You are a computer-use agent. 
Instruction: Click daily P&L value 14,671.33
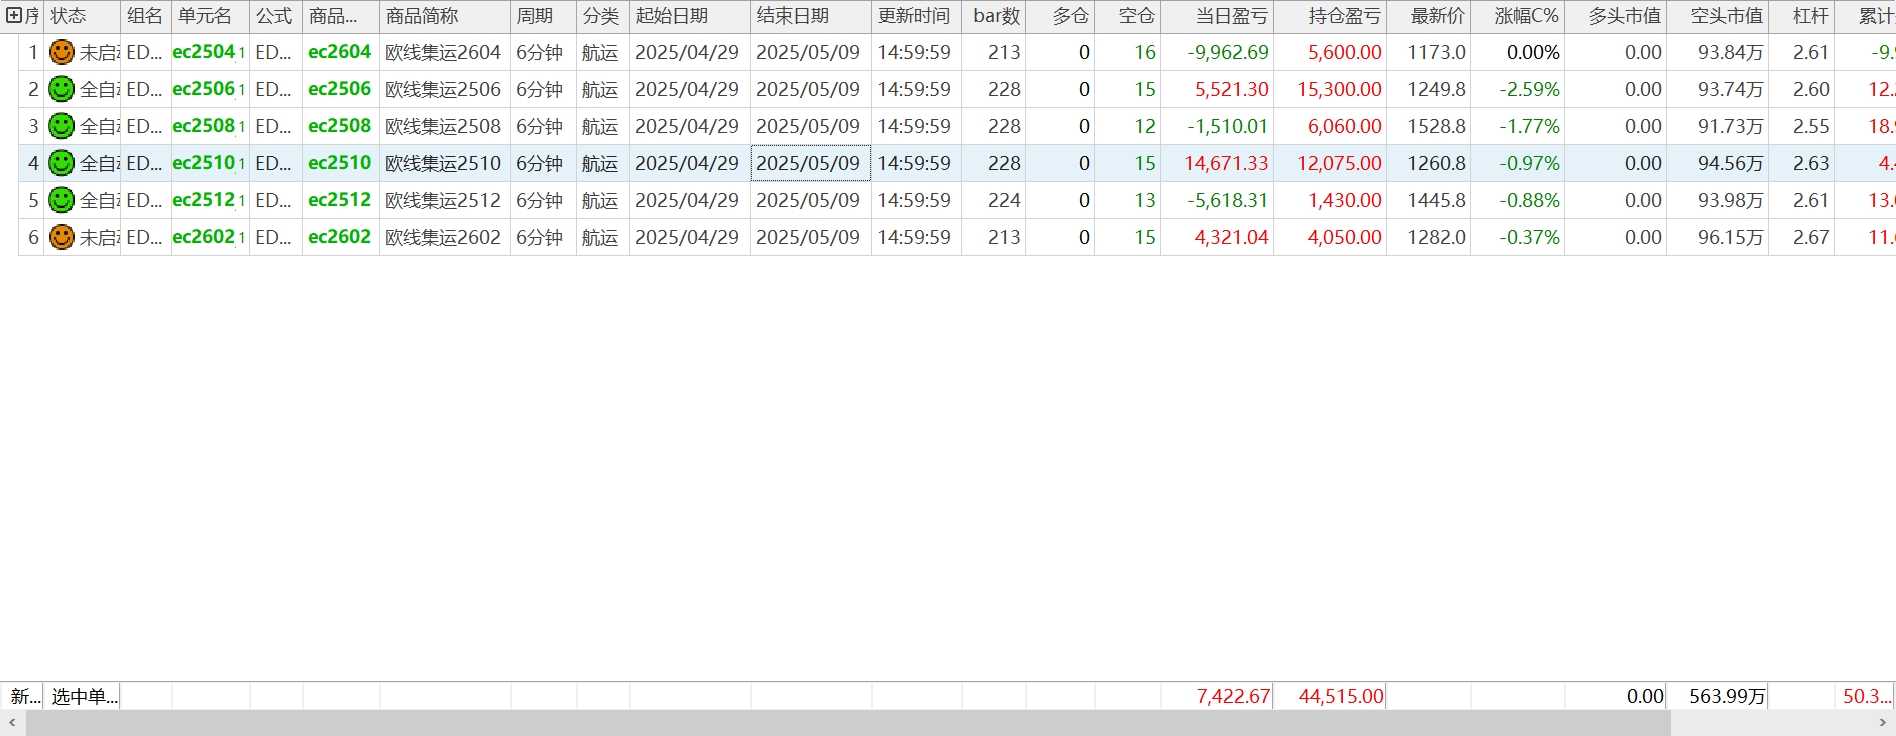coord(1226,163)
